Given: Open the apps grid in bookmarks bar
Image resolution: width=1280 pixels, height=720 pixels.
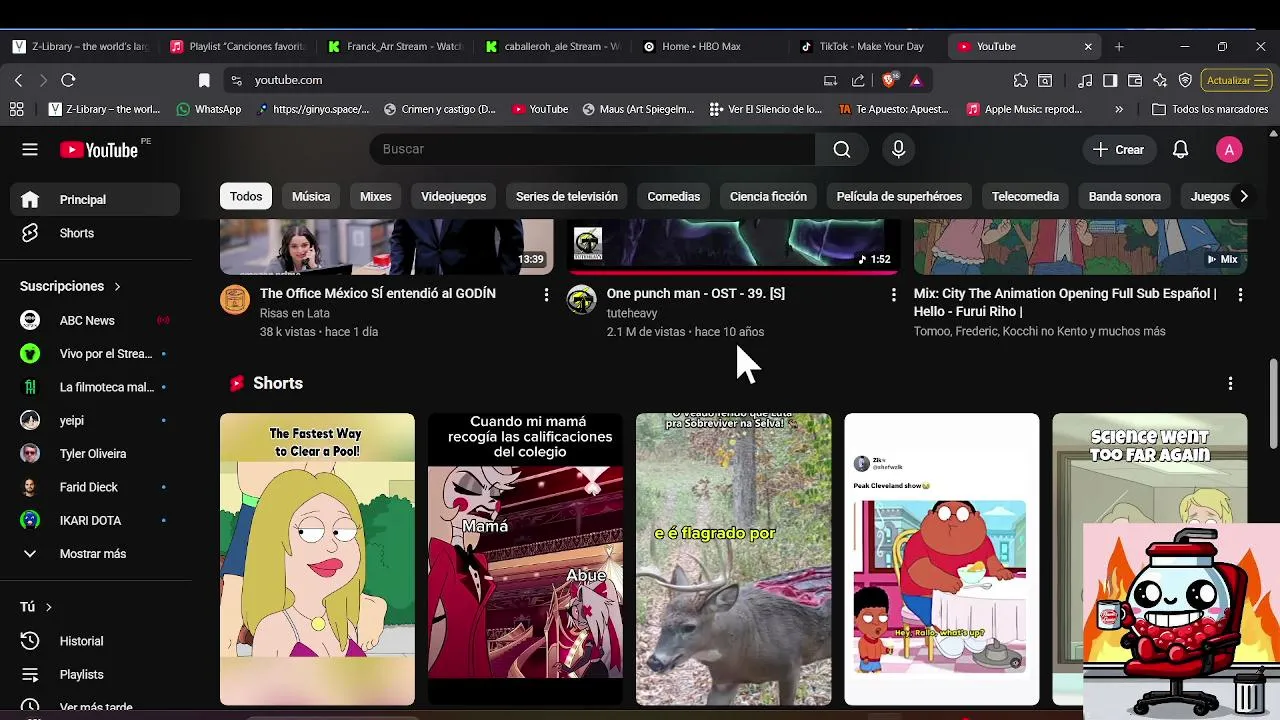Looking at the screenshot, I should point(16,109).
